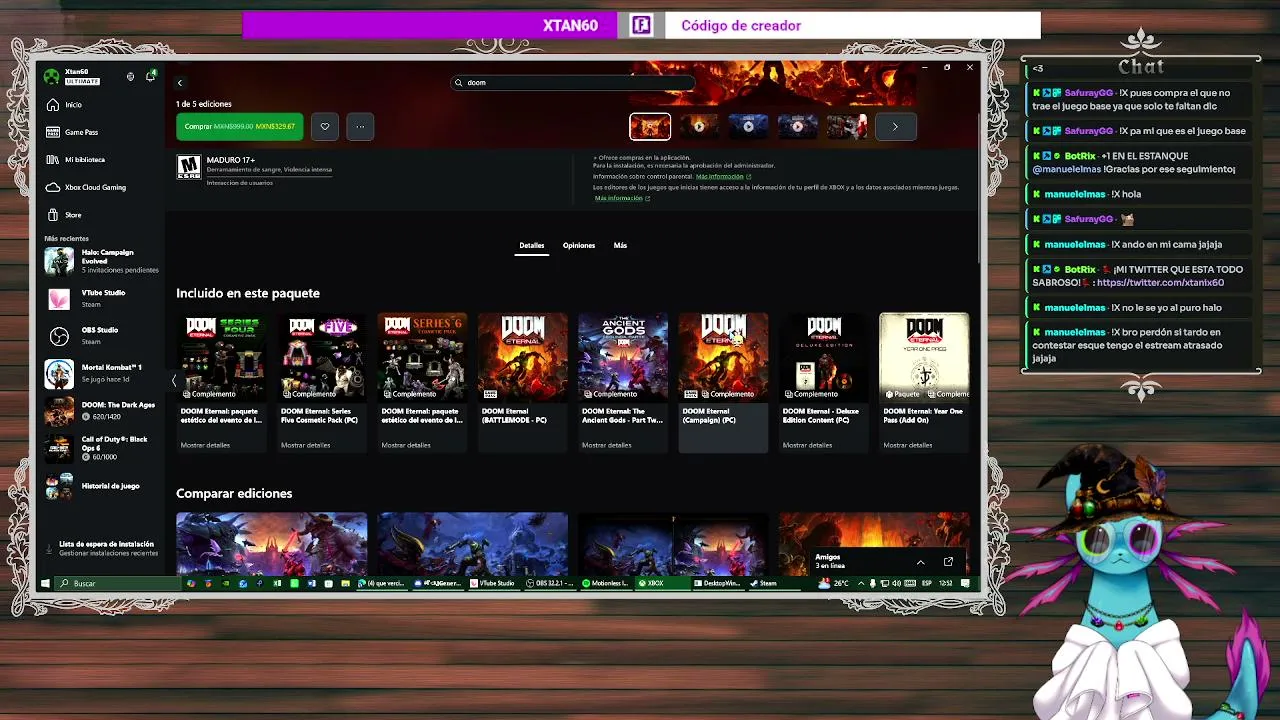Click the Windows taskbar Buscar search box
1280x720 pixels.
[x=118, y=583]
